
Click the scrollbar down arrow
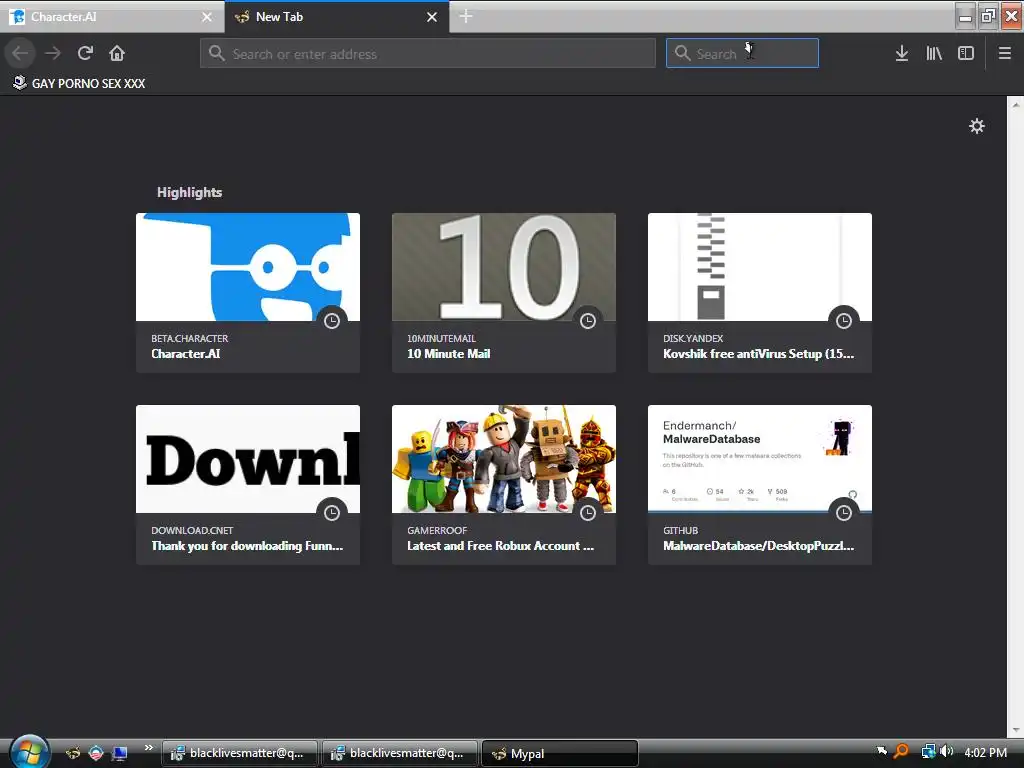coord(1016,730)
